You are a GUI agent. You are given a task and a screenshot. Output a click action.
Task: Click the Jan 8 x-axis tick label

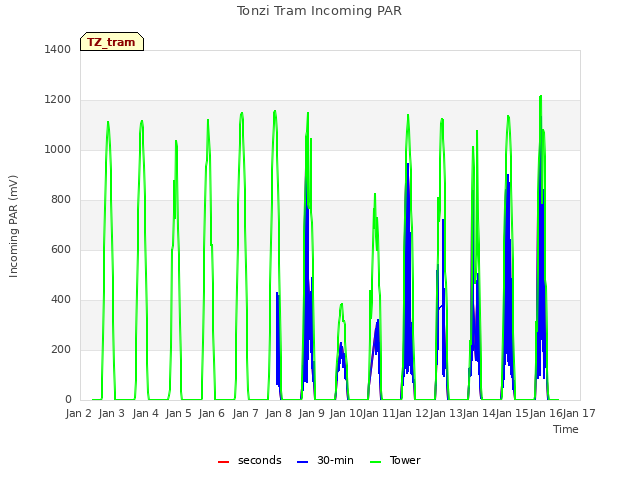(278, 413)
